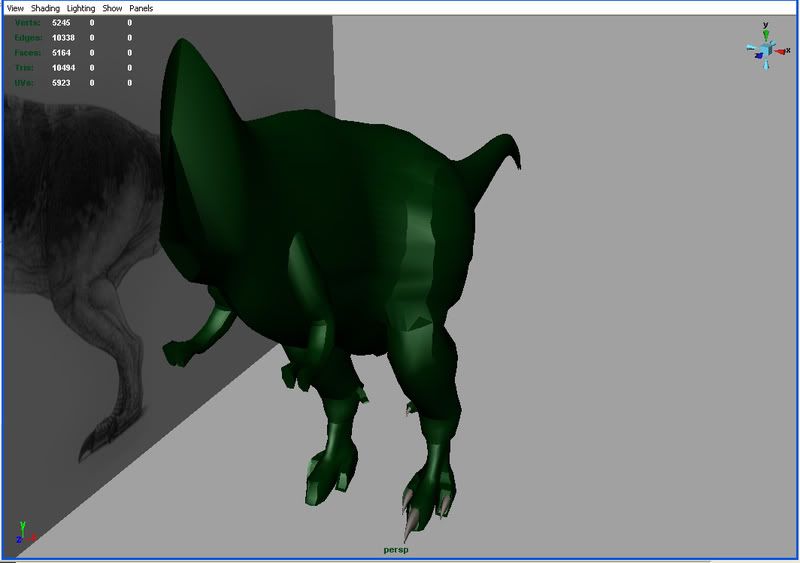Open the View menu
This screenshot has width=800, height=563.
click(15, 8)
